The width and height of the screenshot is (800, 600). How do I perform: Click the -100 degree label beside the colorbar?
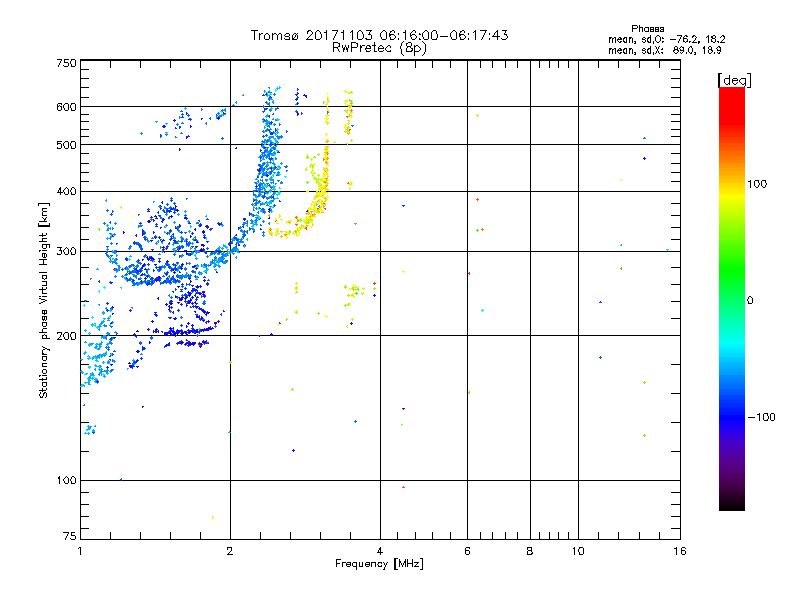(x=761, y=417)
